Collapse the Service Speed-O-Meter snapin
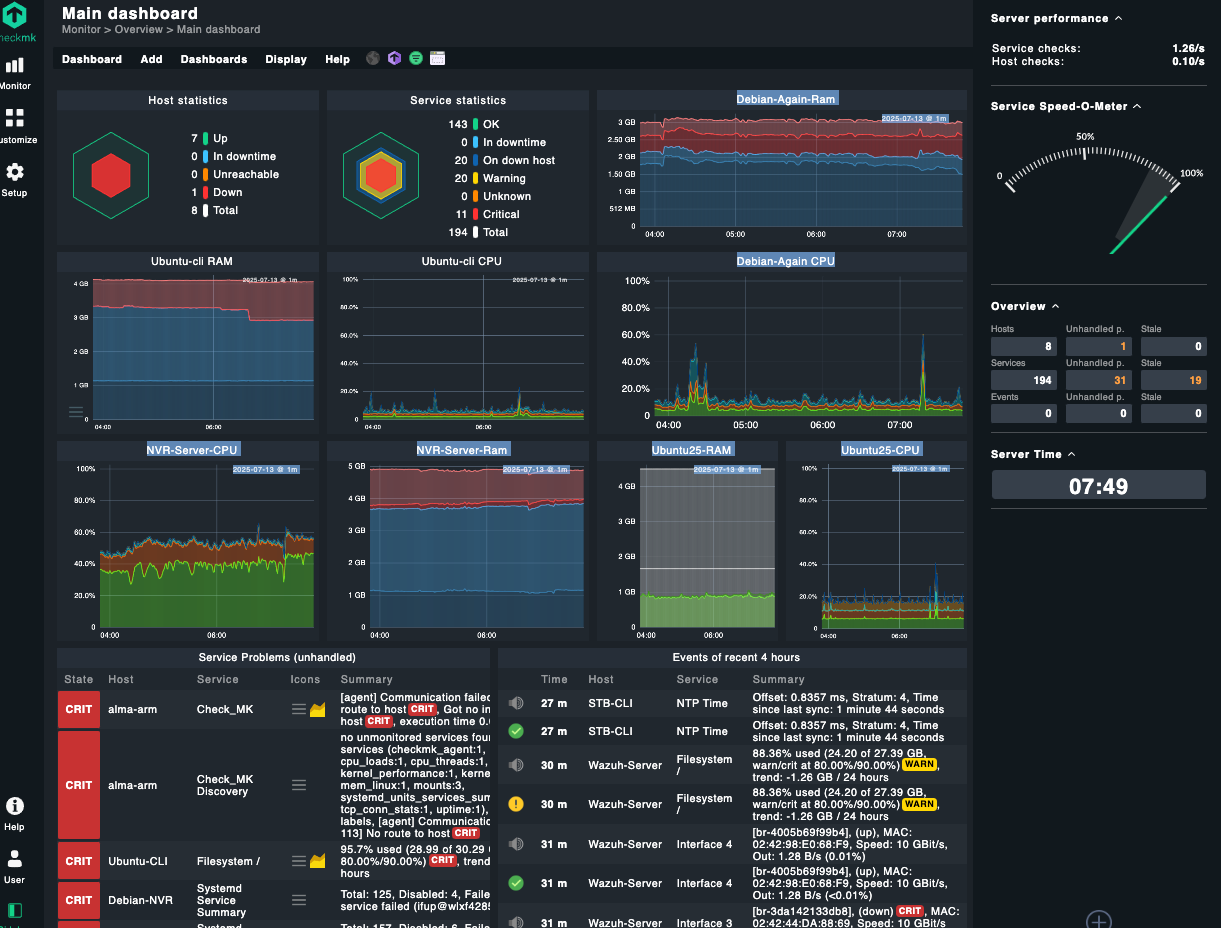The image size is (1221, 928). coord(1137,106)
